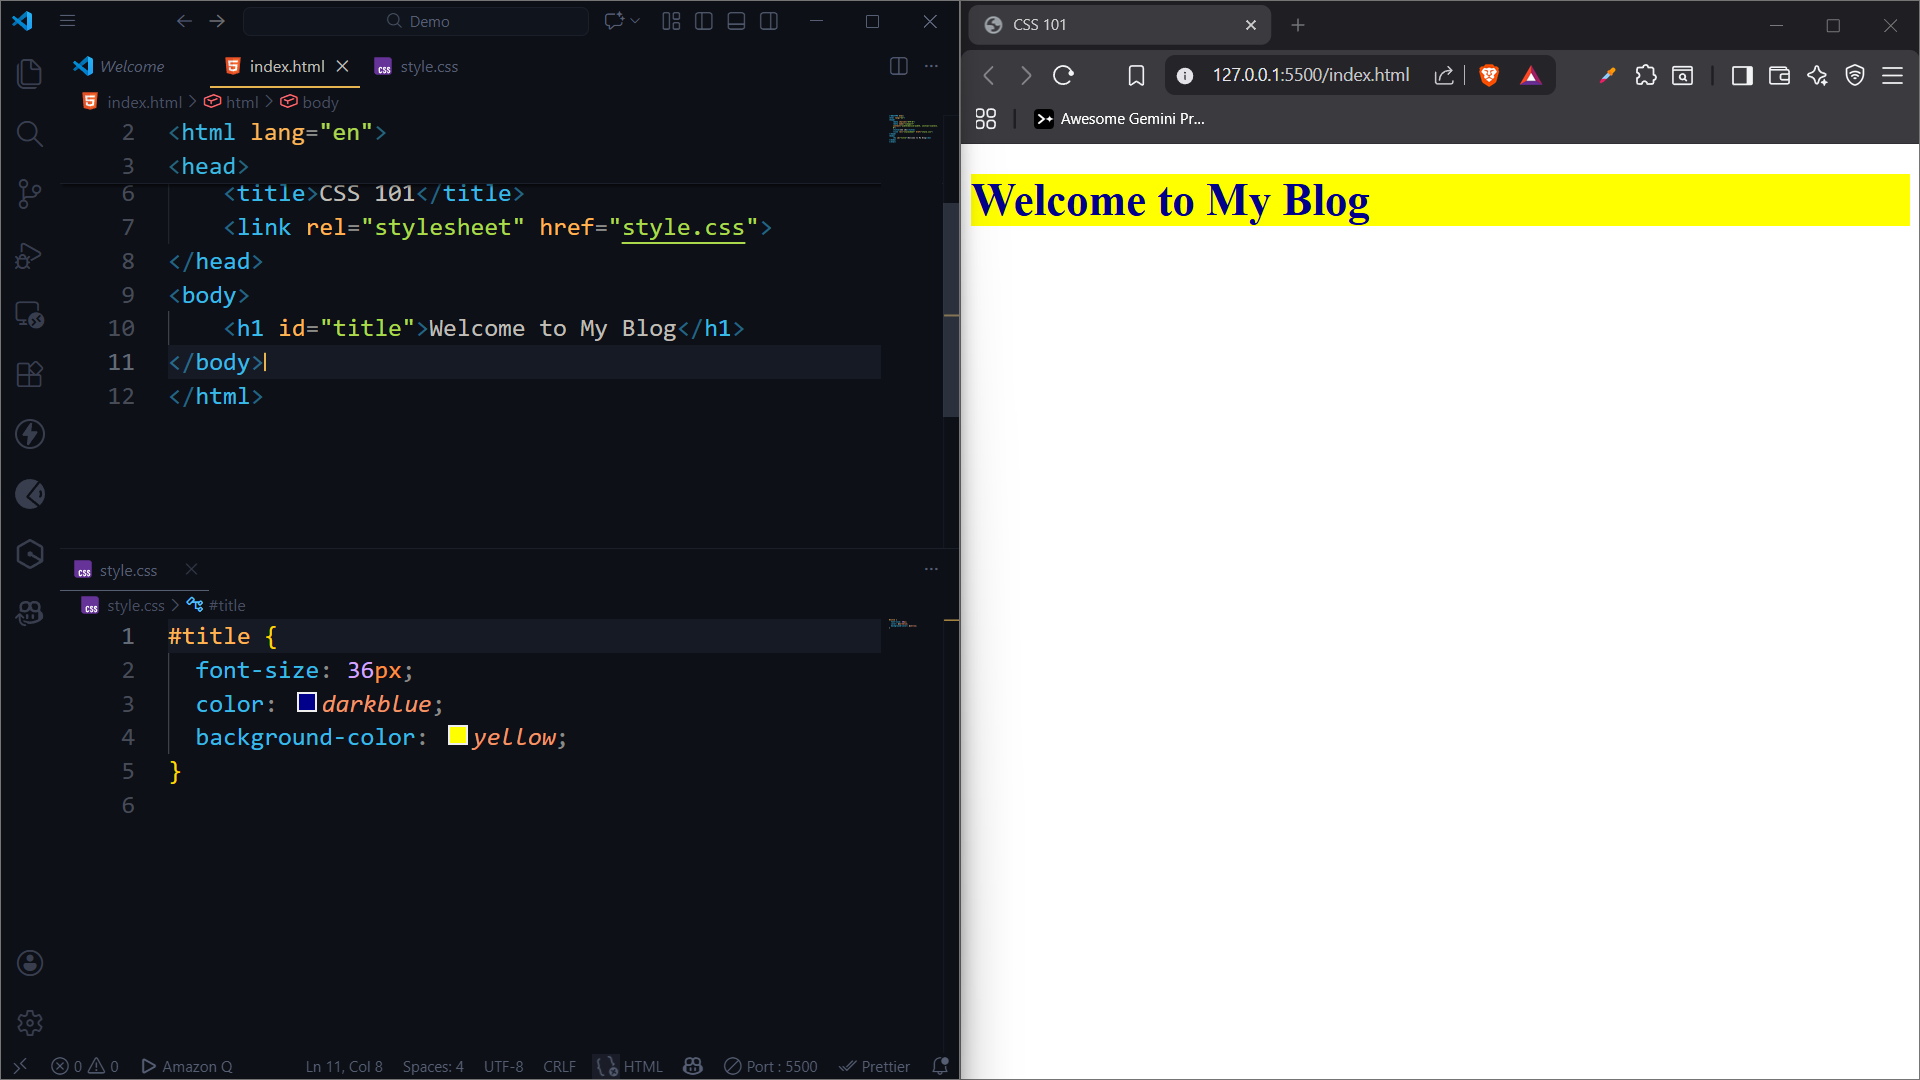Bookmark the current page icon
The width and height of the screenshot is (1920, 1080).
pyautogui.click(x=1136, y=75)
